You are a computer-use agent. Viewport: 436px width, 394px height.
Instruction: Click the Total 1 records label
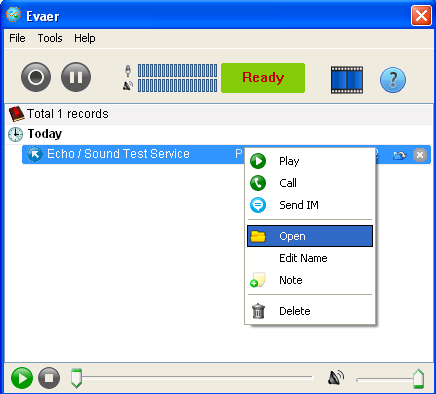68,114
